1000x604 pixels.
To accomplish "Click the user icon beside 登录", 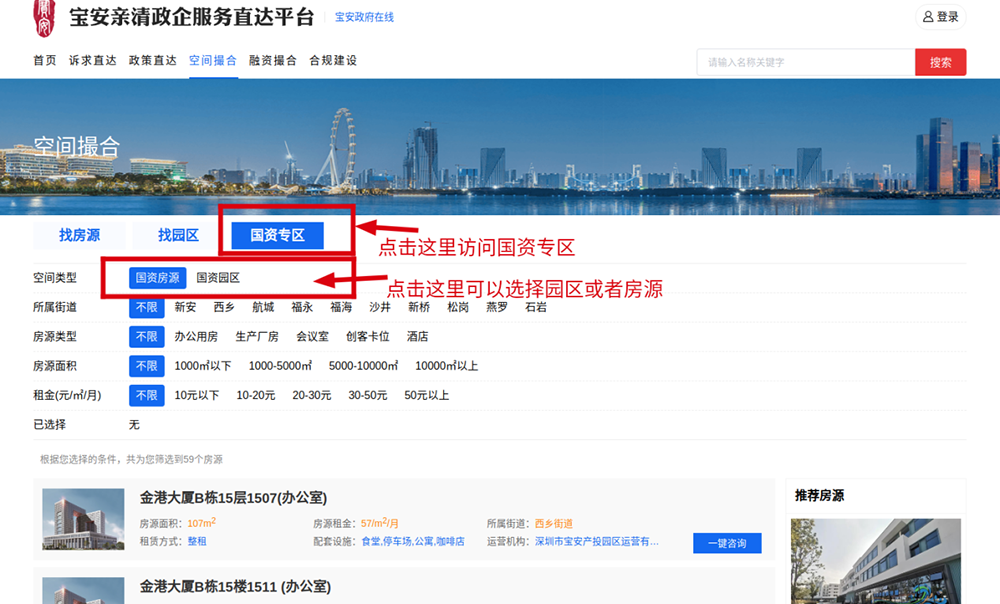I will pos(928,17).
